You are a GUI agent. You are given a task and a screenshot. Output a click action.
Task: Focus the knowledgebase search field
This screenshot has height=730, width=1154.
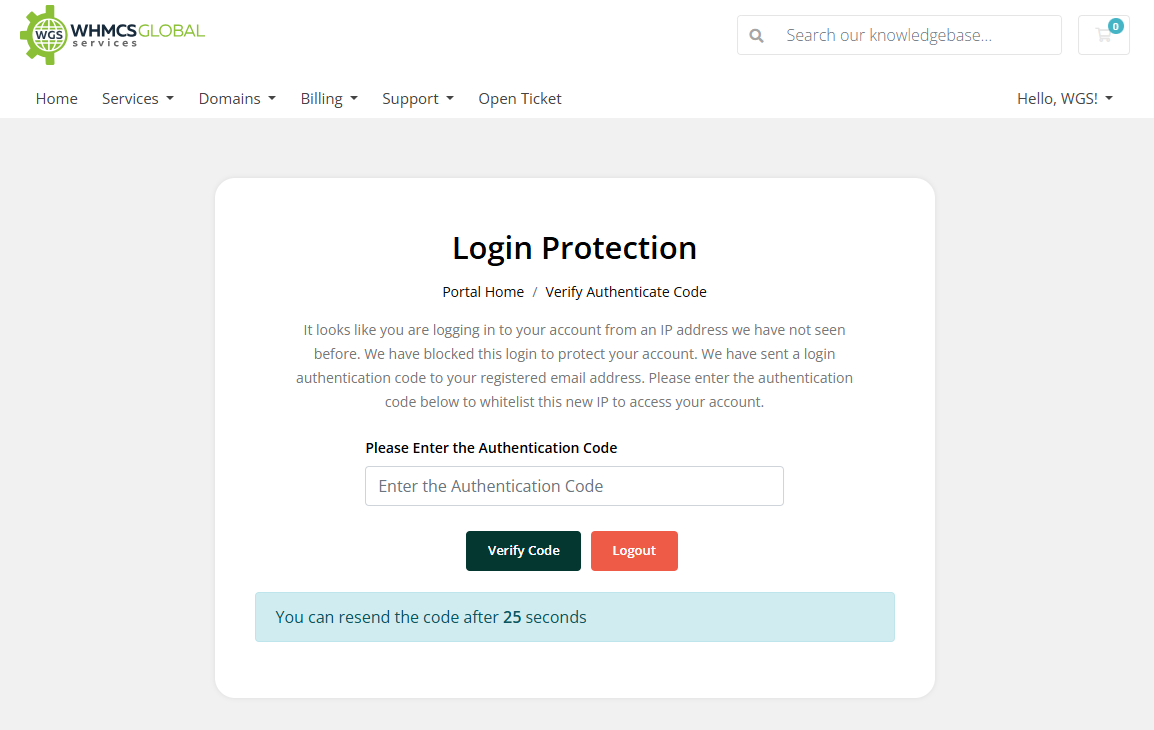[915, 36]
